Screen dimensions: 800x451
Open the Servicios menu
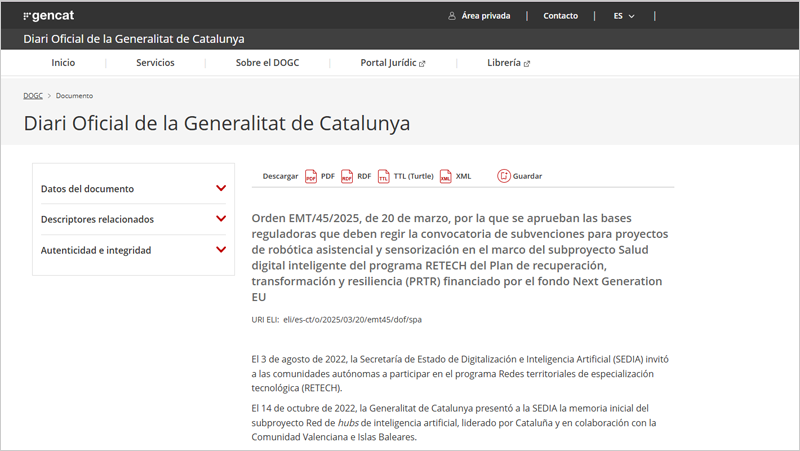[155, 62]
